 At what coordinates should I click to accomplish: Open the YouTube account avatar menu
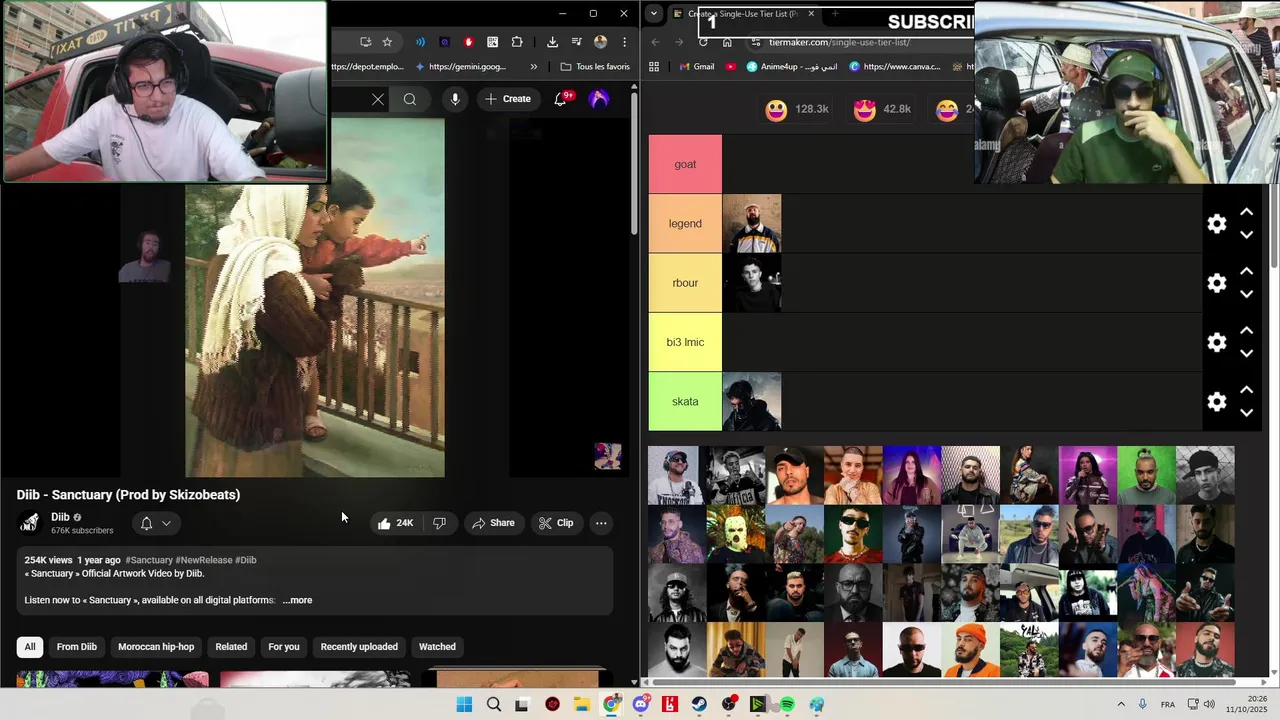click(x=599, y=99)
